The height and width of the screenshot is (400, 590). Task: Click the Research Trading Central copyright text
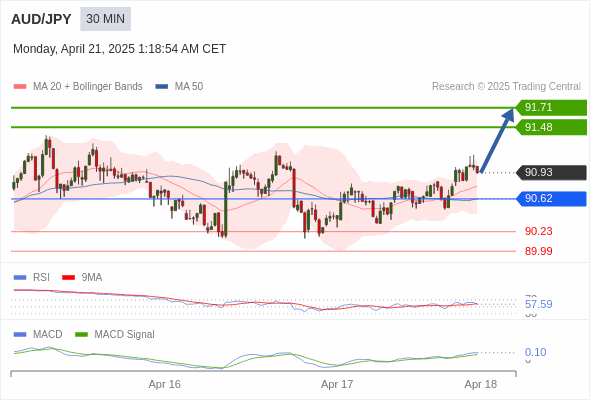coord(506,87)
